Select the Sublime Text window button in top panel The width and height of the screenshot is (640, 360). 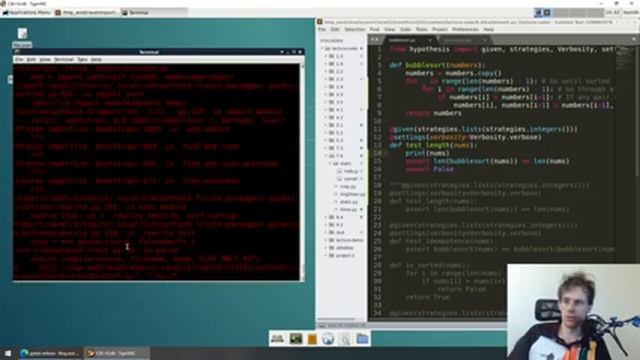coord(87,13)
